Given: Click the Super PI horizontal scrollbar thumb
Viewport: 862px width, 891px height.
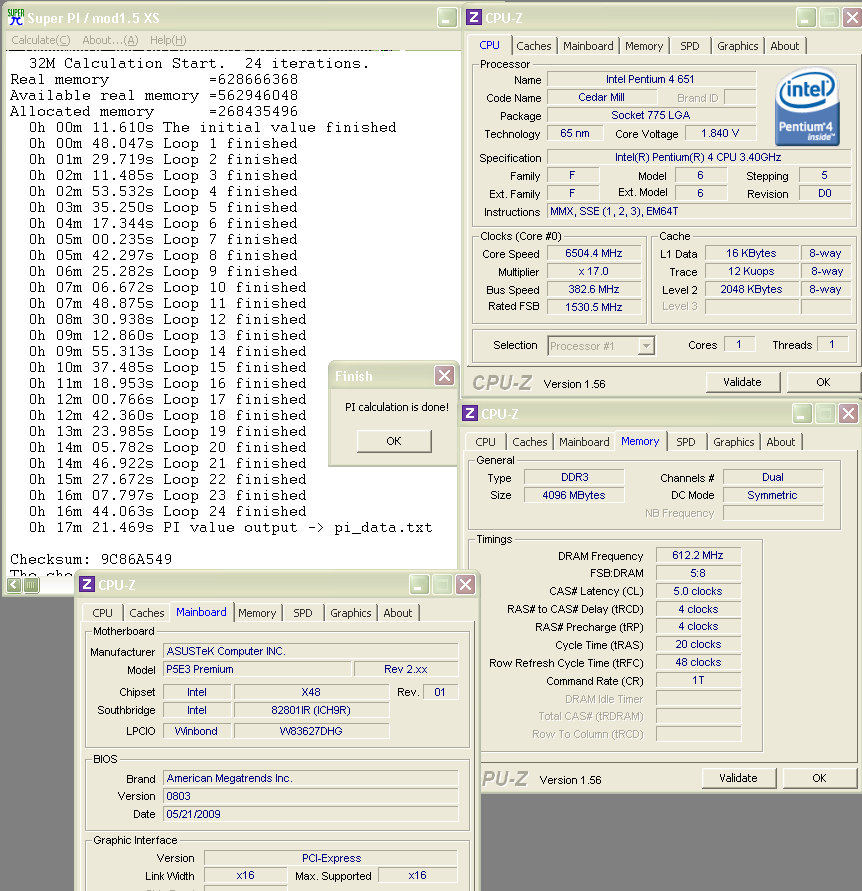Looking at the screenshot, I should point(32,585).
